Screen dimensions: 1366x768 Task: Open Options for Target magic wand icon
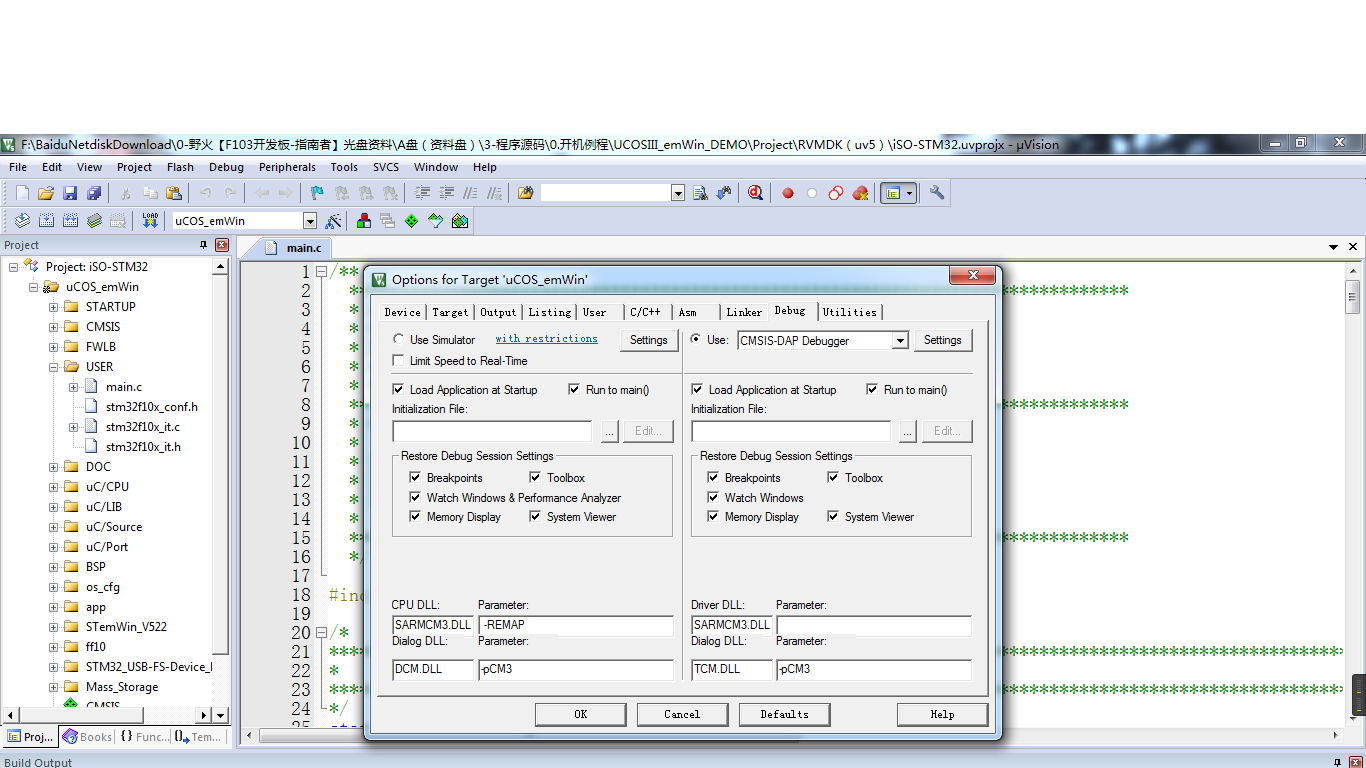click(x=334, y=221)
